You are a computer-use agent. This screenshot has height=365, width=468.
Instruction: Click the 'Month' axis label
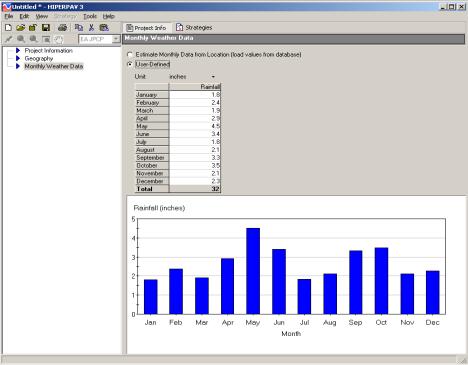click(291, 334)
